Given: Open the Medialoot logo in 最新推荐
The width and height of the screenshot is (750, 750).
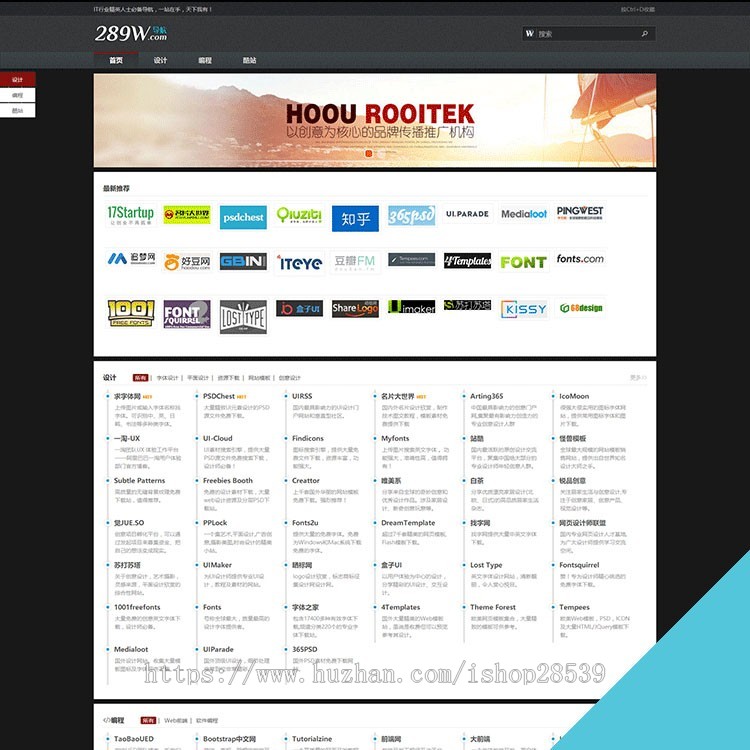Looking at the screenshot, I should click(524, 214).
